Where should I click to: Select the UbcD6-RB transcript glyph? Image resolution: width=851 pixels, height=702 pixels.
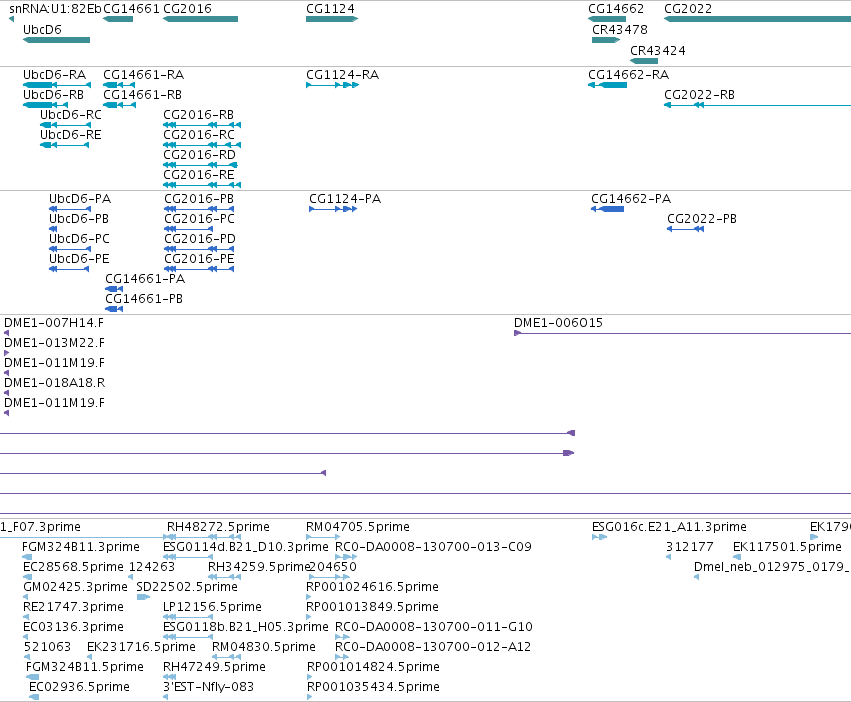pos(46,105)
